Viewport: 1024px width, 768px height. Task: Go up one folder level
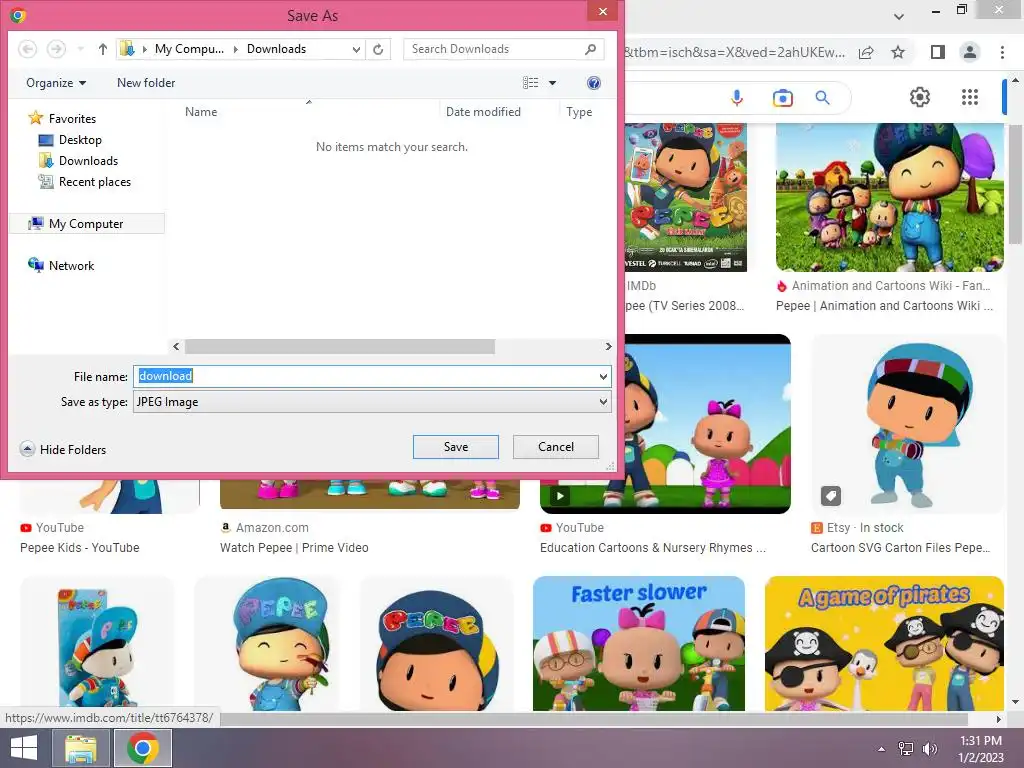pos(103,49)
